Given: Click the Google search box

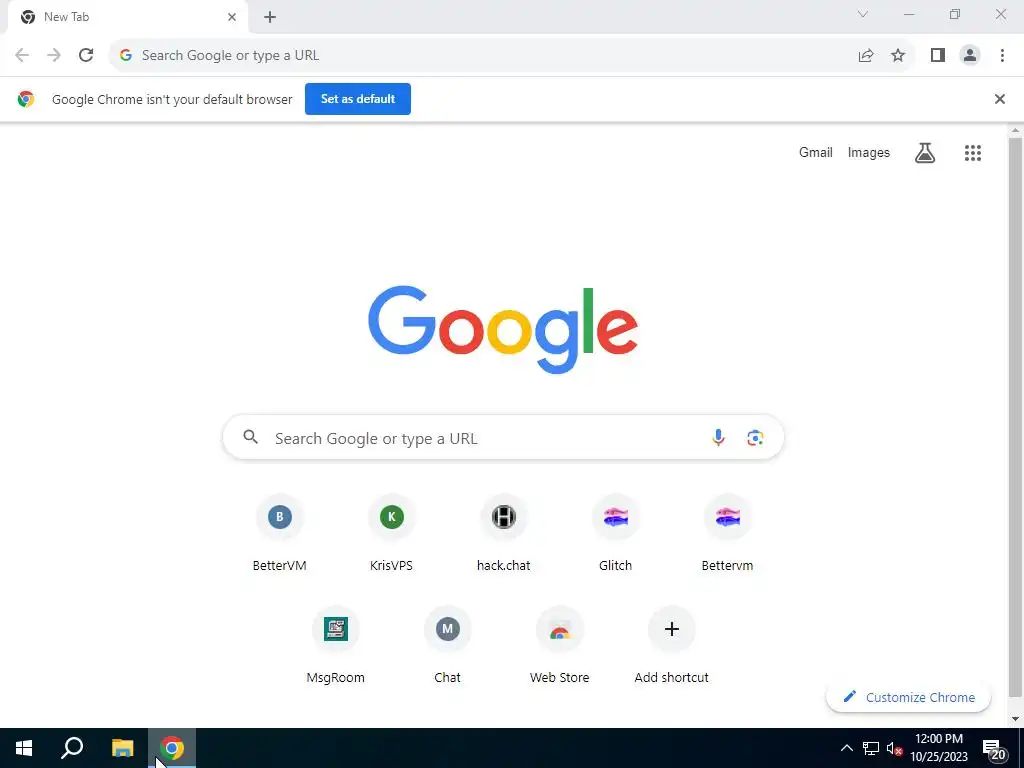Looking at the screenshot, I should 503,437.
